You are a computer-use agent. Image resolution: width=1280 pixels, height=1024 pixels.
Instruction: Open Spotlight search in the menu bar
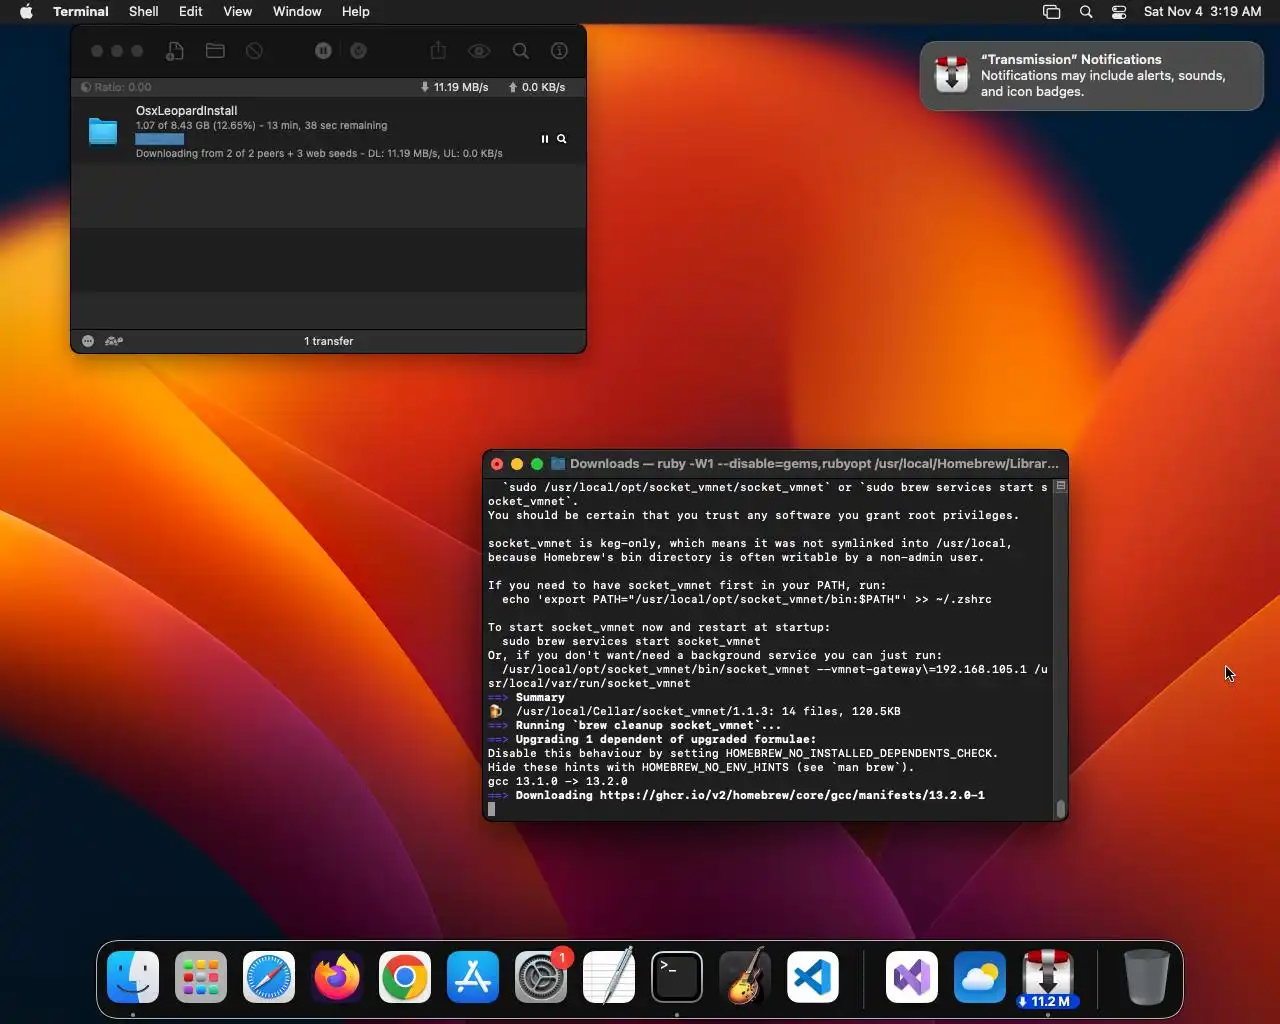[x=1086, y=11]
